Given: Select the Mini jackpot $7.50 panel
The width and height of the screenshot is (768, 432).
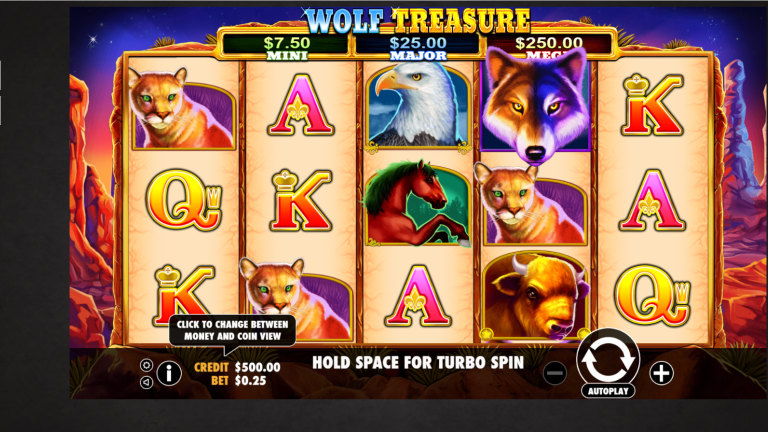Looking at the screenshot, I should (x=287, y=47).
